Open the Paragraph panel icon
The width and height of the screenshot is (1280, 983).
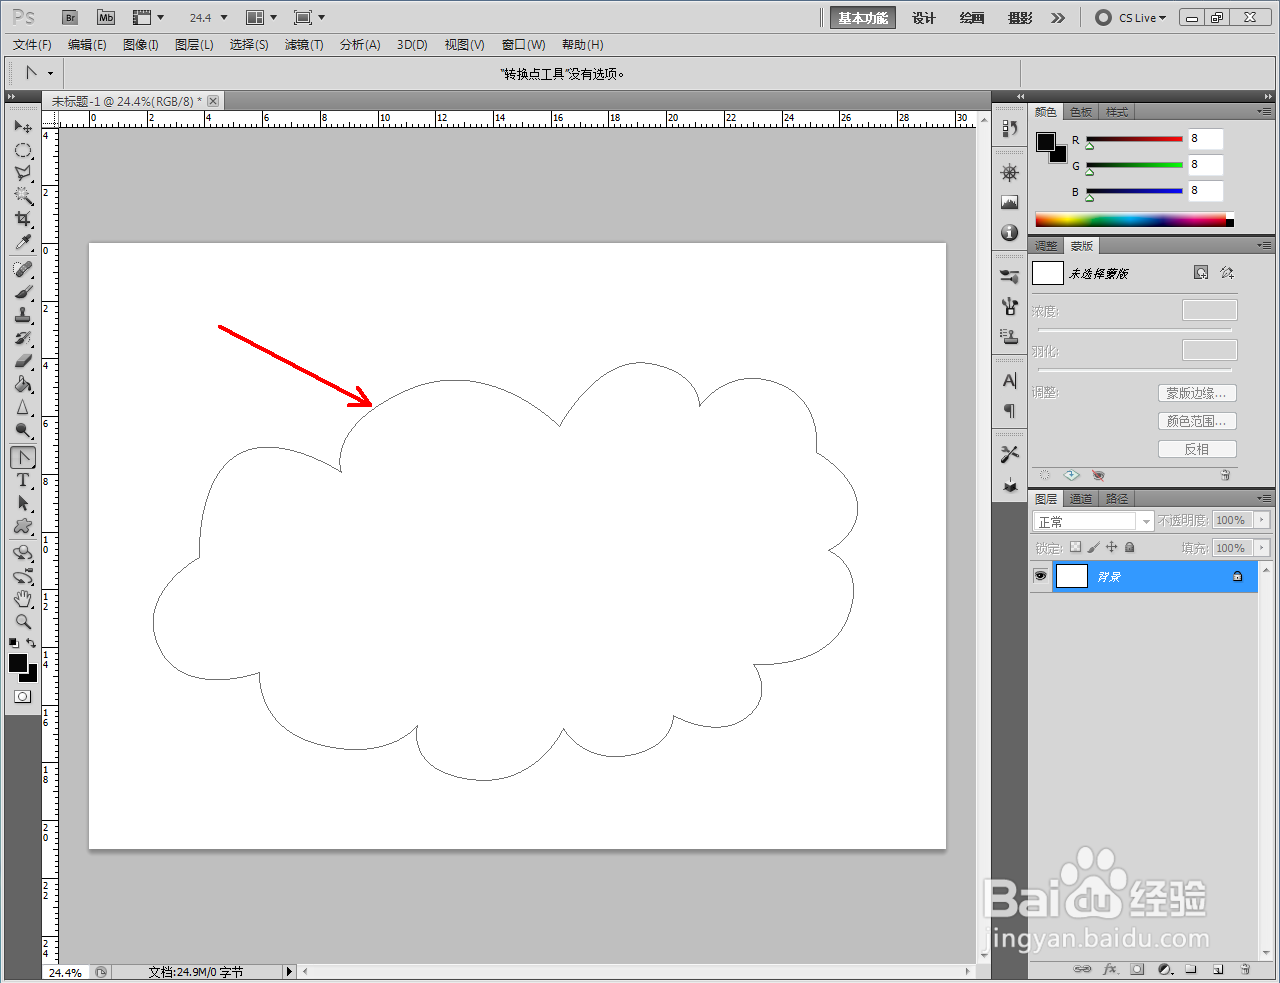(1009, 411)
